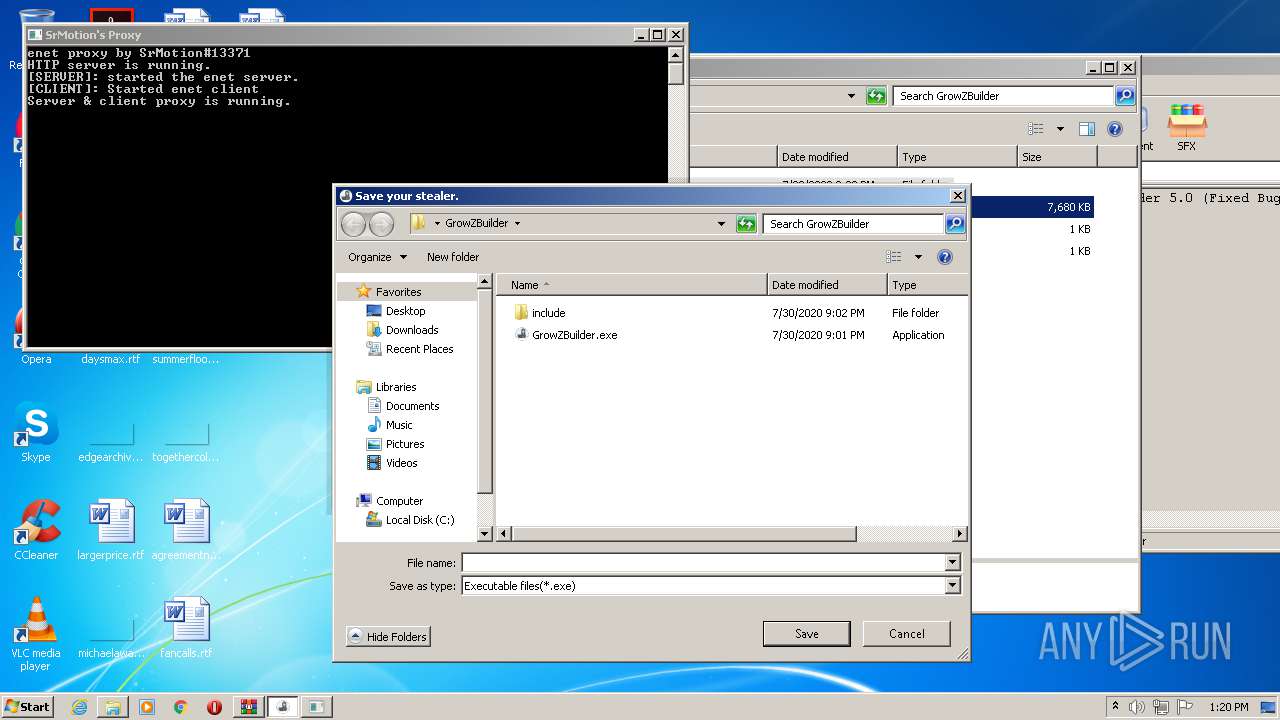Viewport: 1280px width, 720px height.
Task: Open the Organize menu
Action: click(377, 257)
